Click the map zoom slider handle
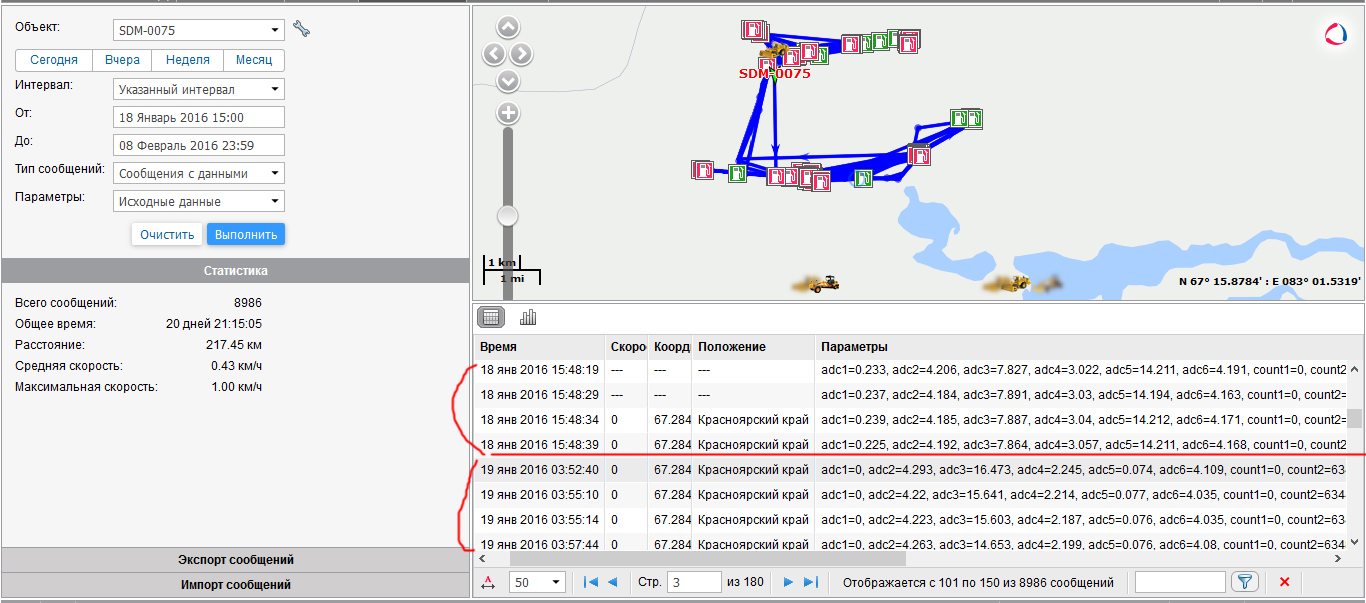 click(508, 216)
